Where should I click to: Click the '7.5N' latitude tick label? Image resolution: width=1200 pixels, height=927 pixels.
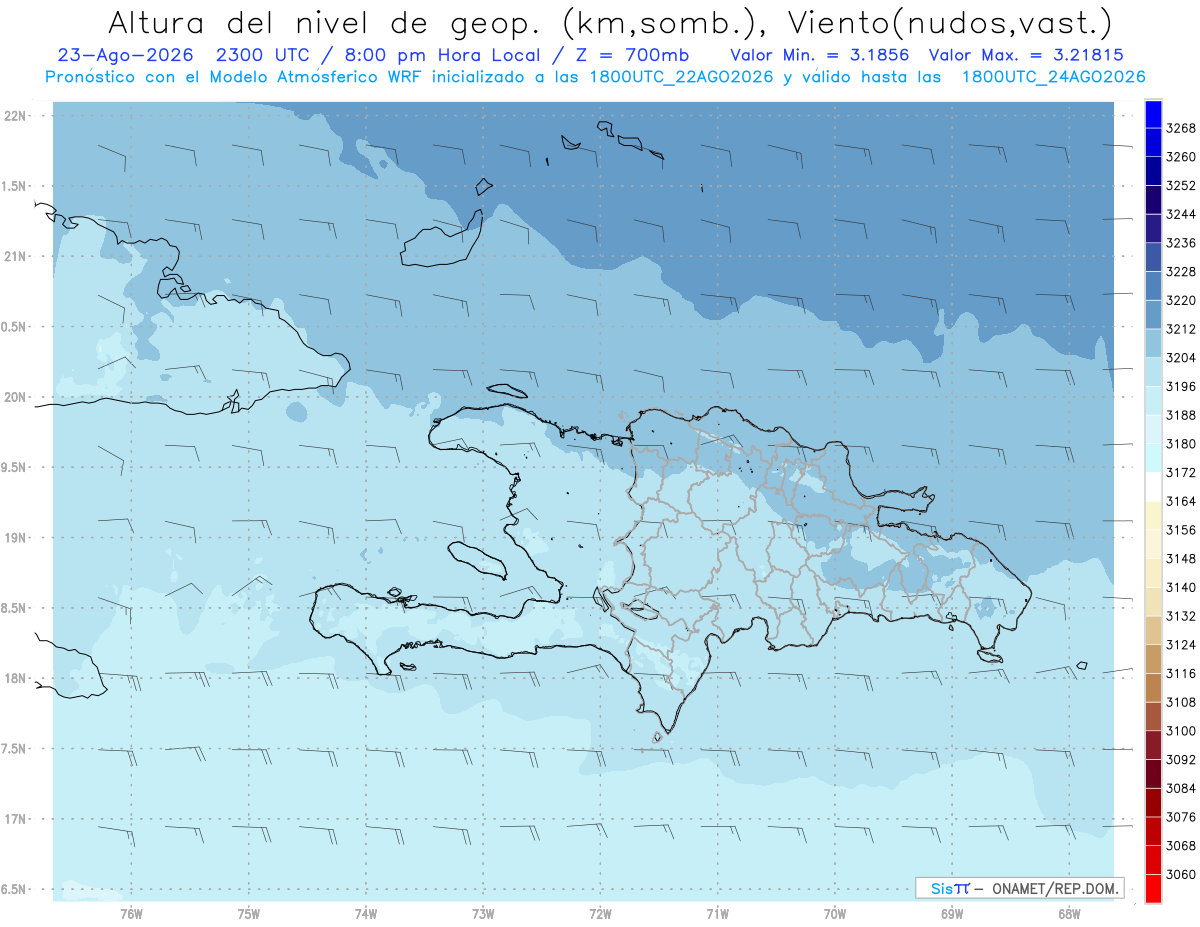click(14, 749)
